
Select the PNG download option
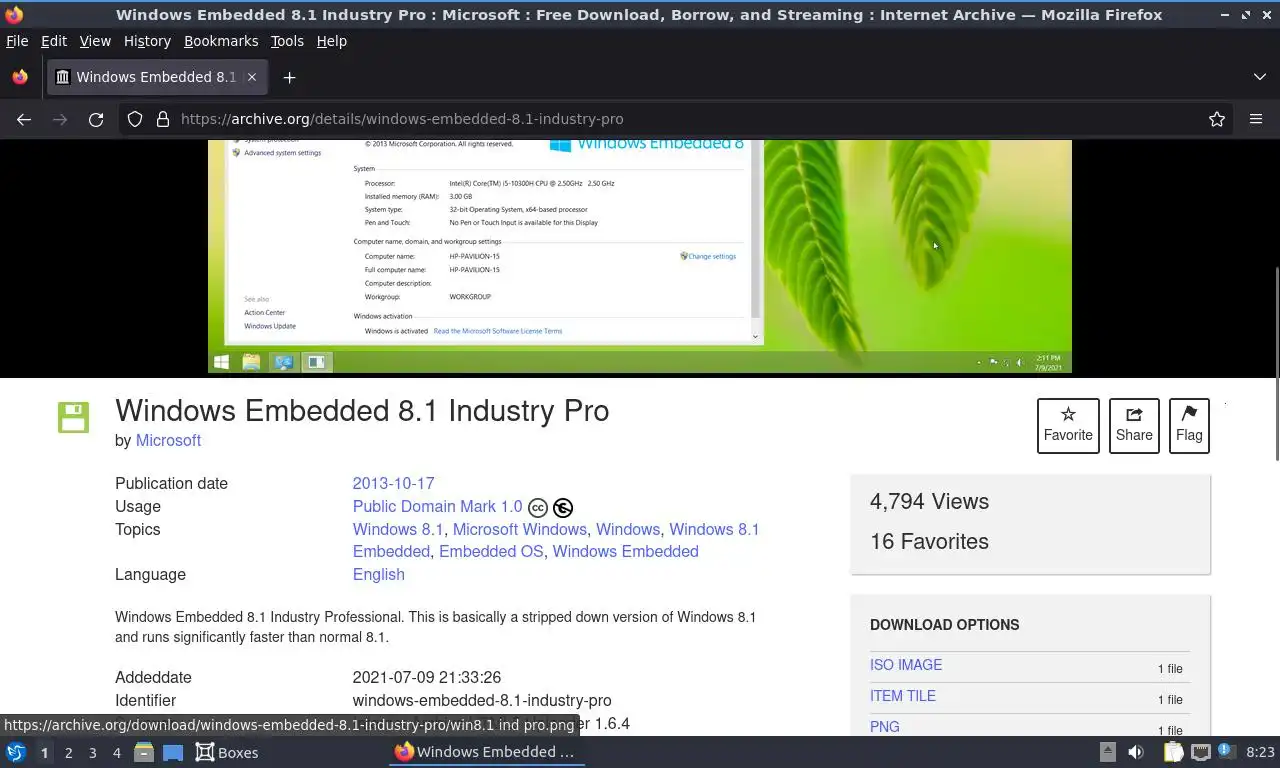(885, 727)
